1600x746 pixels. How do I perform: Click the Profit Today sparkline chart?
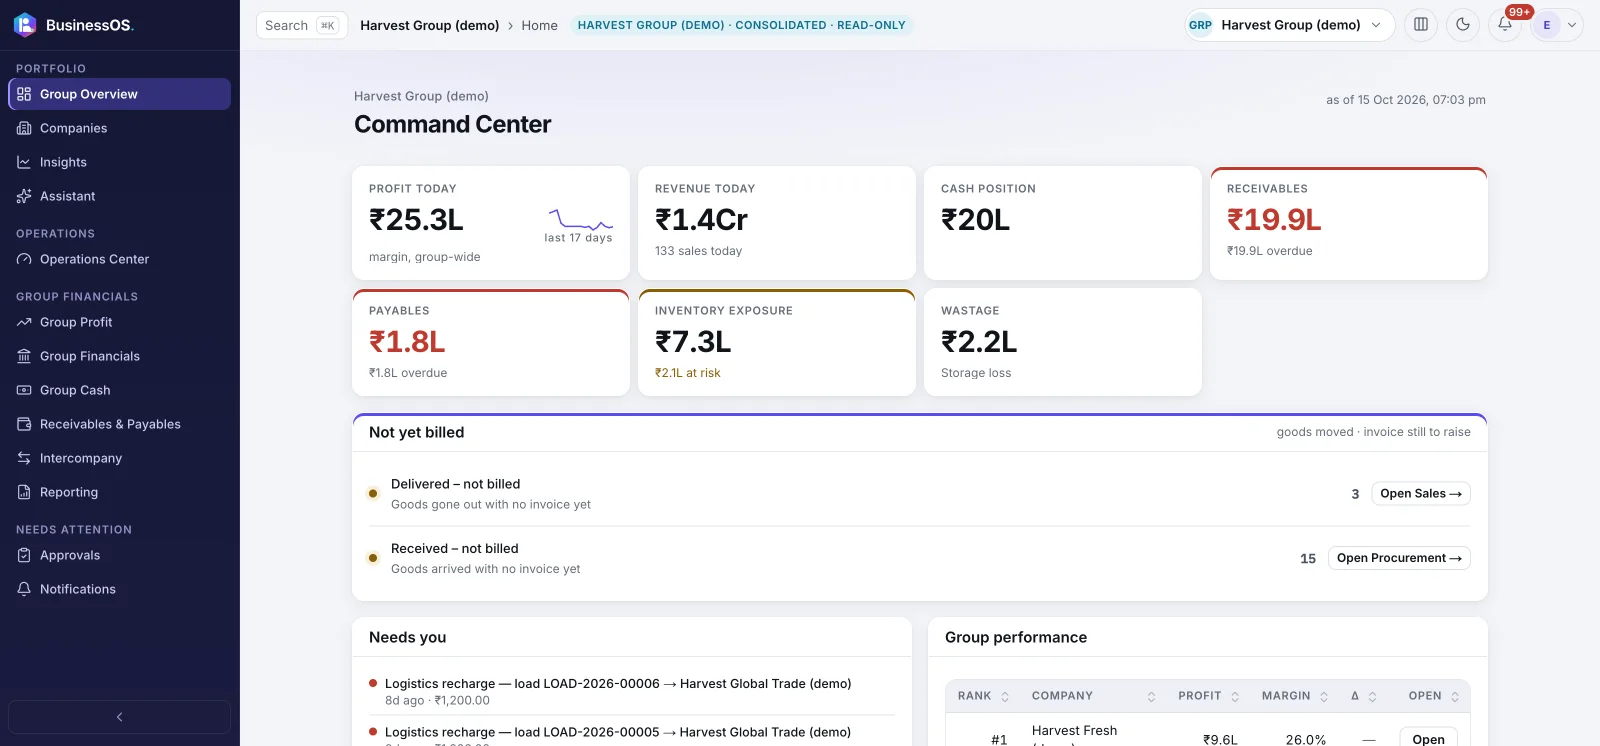pos(580,220)
